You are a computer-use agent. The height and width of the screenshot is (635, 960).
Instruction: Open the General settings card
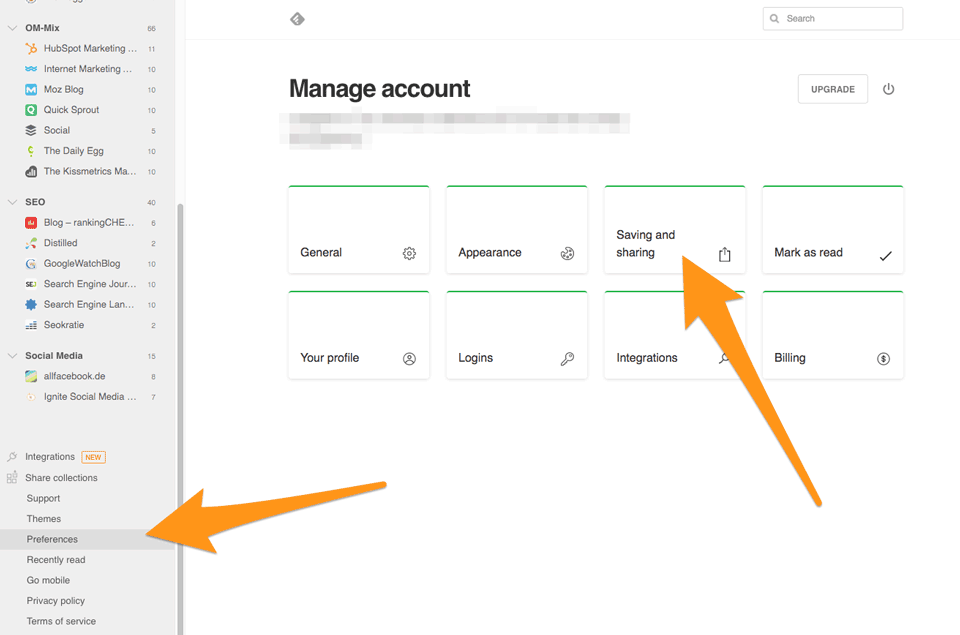pyautogui.click(x=358, y=230)
